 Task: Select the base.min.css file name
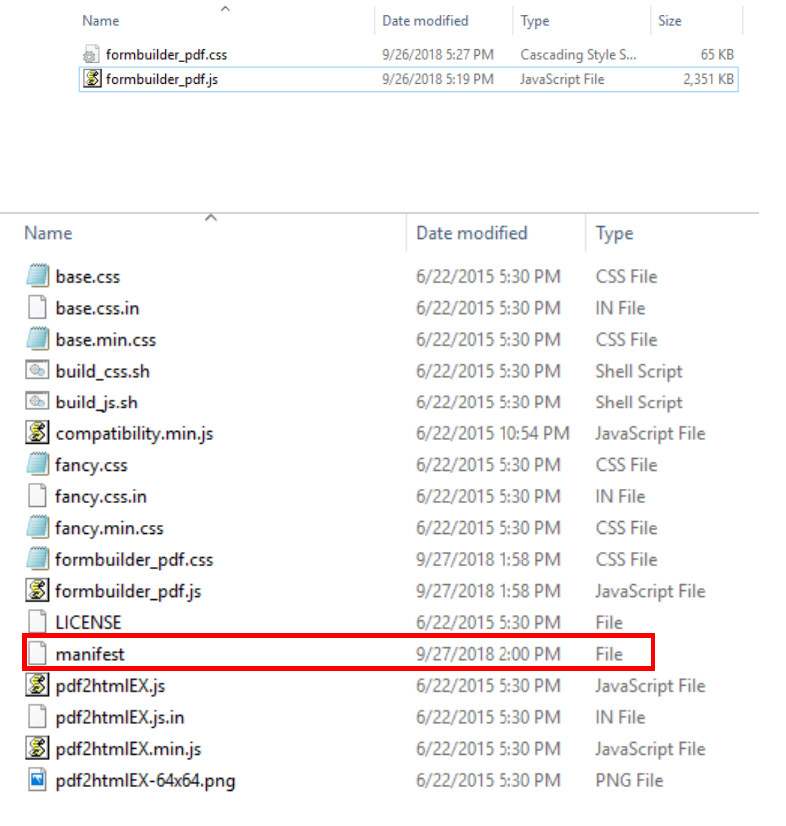coord(106,340)
